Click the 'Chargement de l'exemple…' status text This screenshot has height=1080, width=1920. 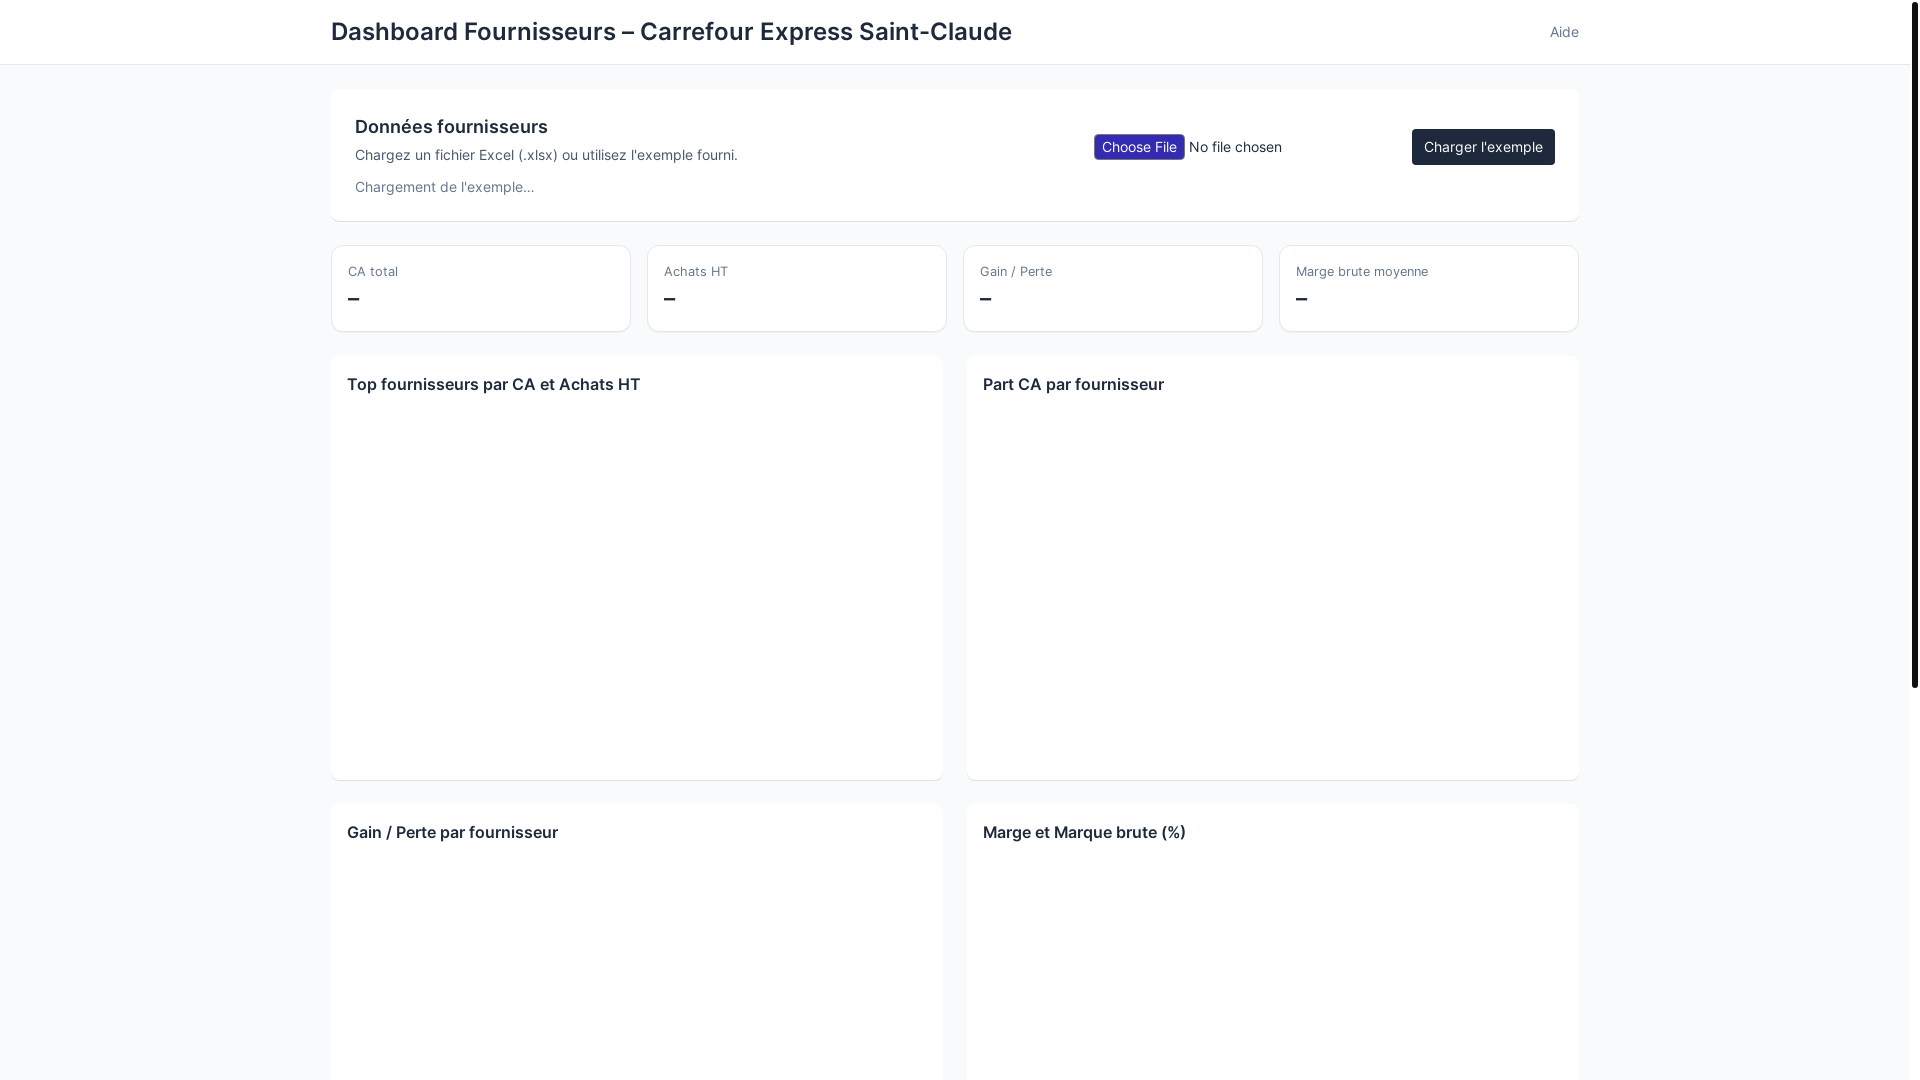pyautogui.click(x=444, y=187)
